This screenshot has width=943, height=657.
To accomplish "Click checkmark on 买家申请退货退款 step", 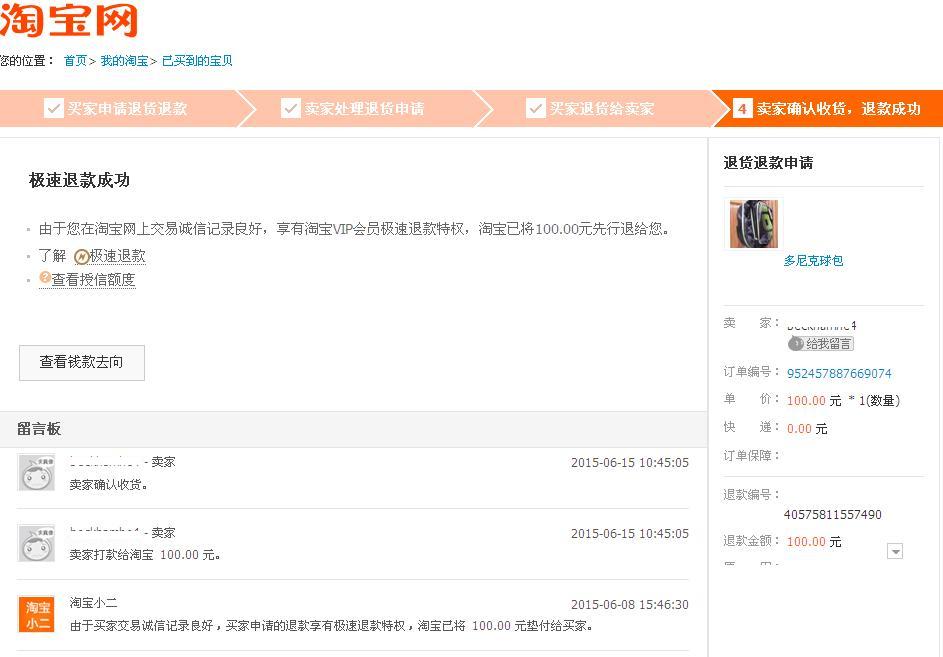I will pyautogui.click(x=54, y=108).
